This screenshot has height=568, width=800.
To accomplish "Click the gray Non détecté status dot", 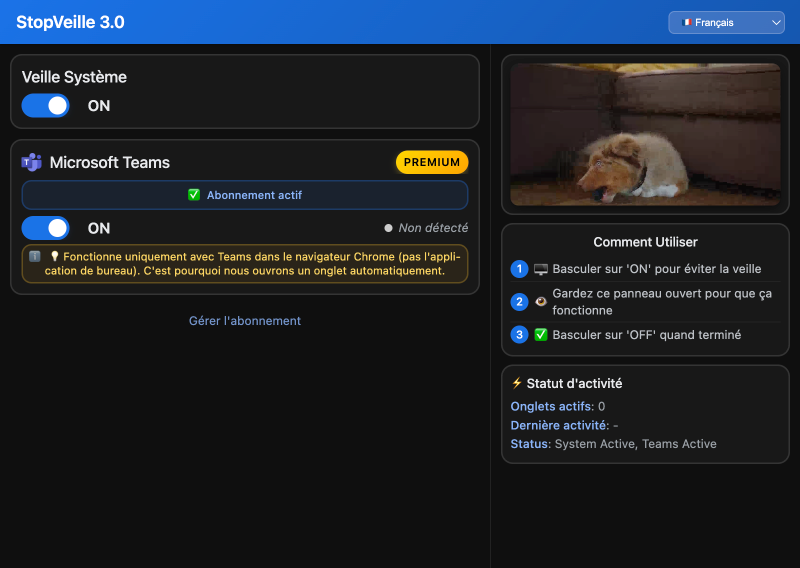I will [389, 228].
